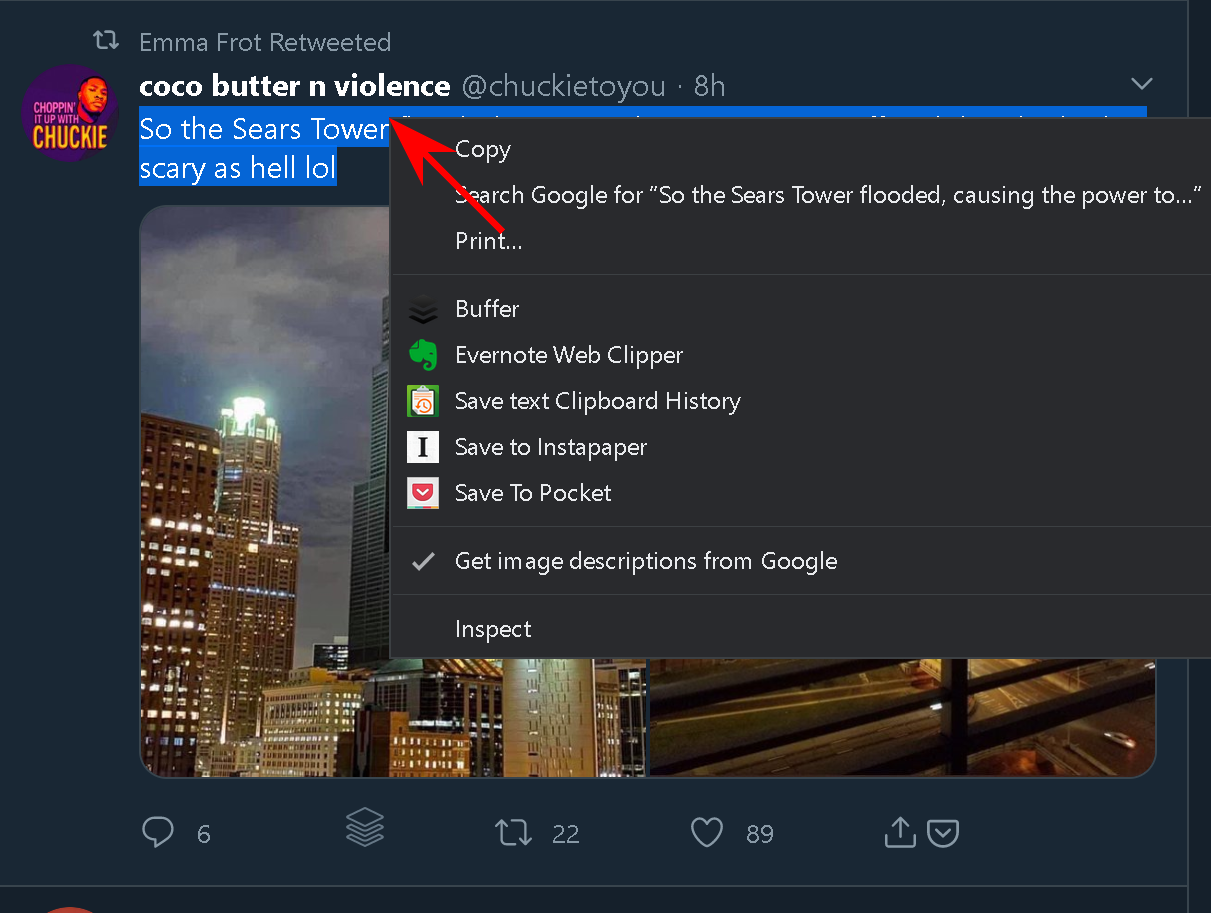The width and height of the screenshot is (1211, 913).
Task: Click the reply speech bubble icon
Action: click(x=158, y=832)
